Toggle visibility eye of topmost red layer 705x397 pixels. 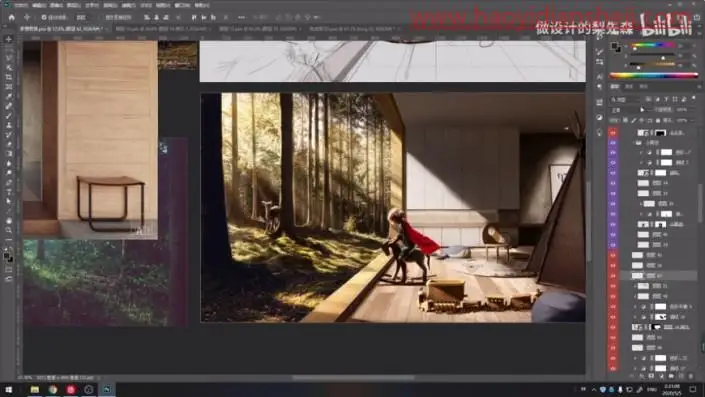click(x=613, y=133)
